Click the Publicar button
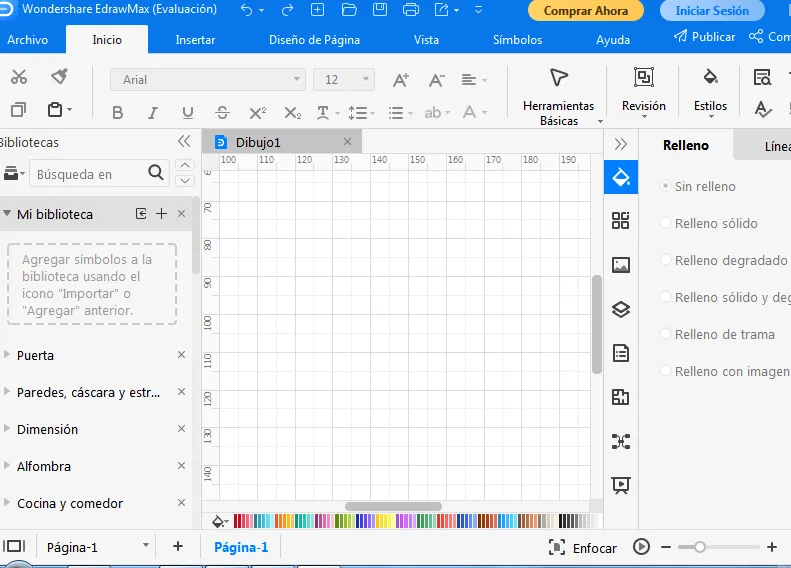Image resolution: width=791 pixels, height=568 pixels. click(x=705, y=37)
